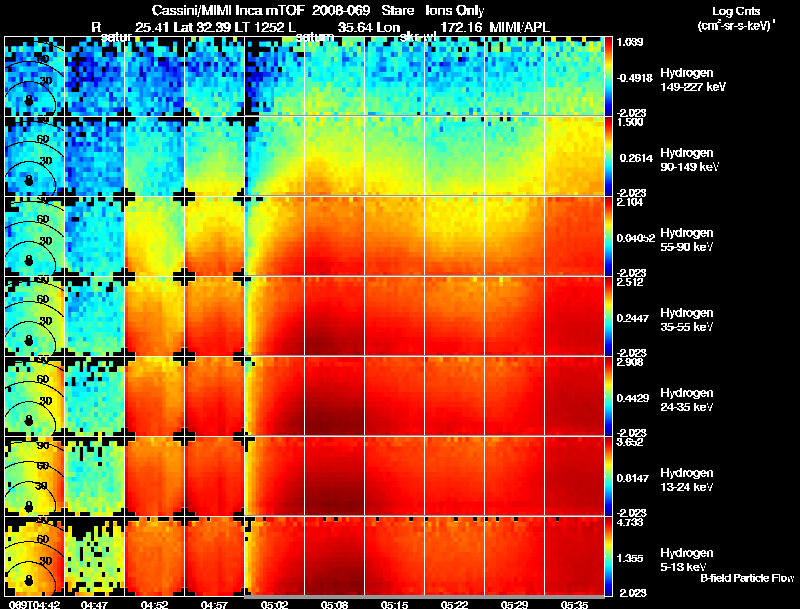Click the 05:08 time label
The image size is (800, 609).
tap(334, 604)
